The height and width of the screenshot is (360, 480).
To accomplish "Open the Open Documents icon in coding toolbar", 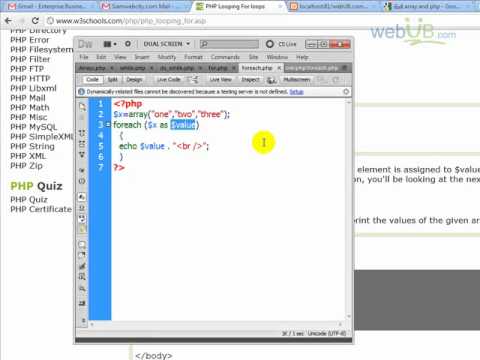I will pyautogui.click(x=82, y=107).
